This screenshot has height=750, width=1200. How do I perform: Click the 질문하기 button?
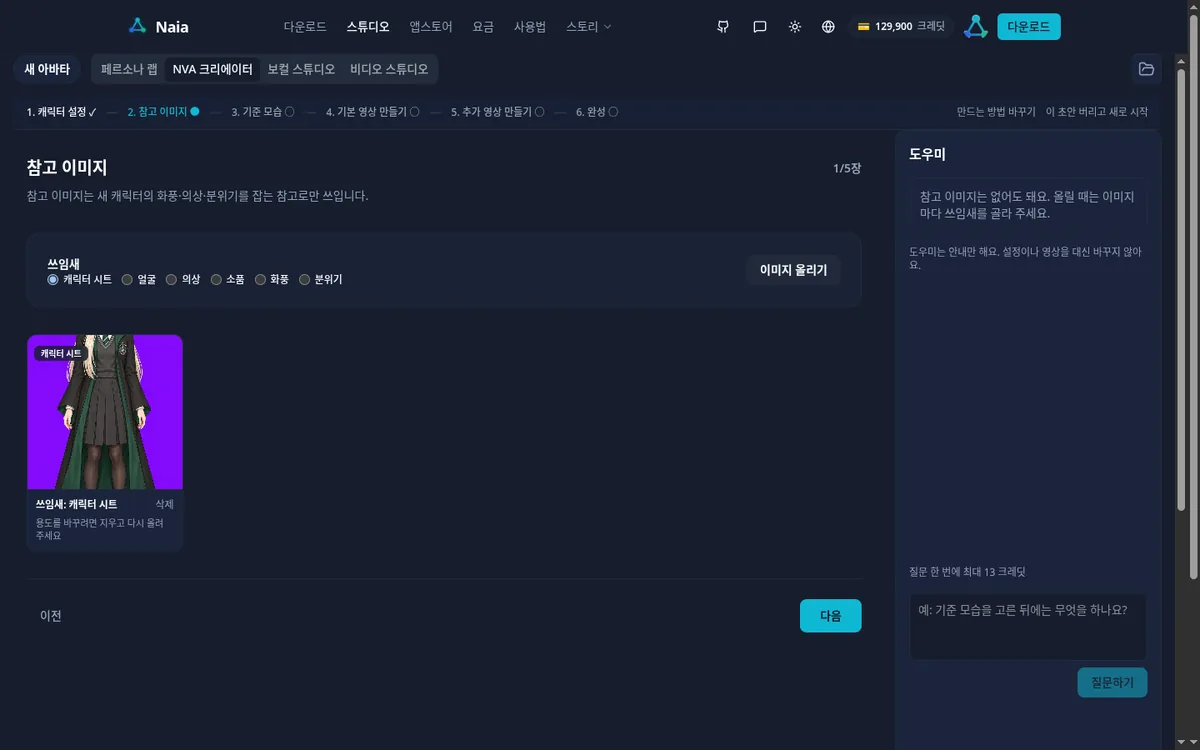point(1113,683)
